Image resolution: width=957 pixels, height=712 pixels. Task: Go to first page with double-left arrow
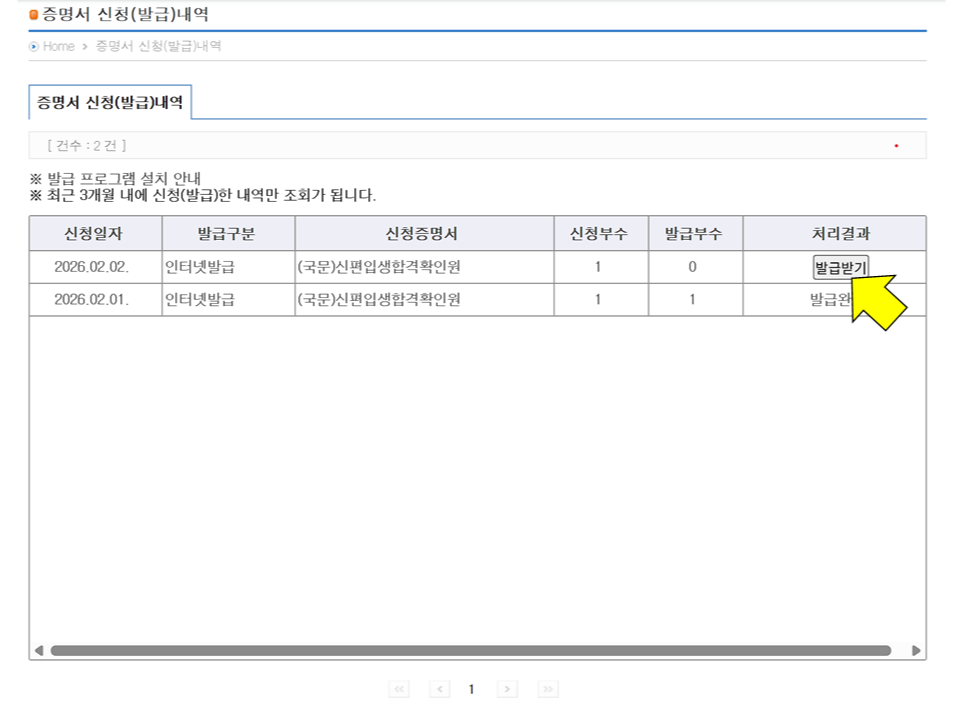coord(399,689)
